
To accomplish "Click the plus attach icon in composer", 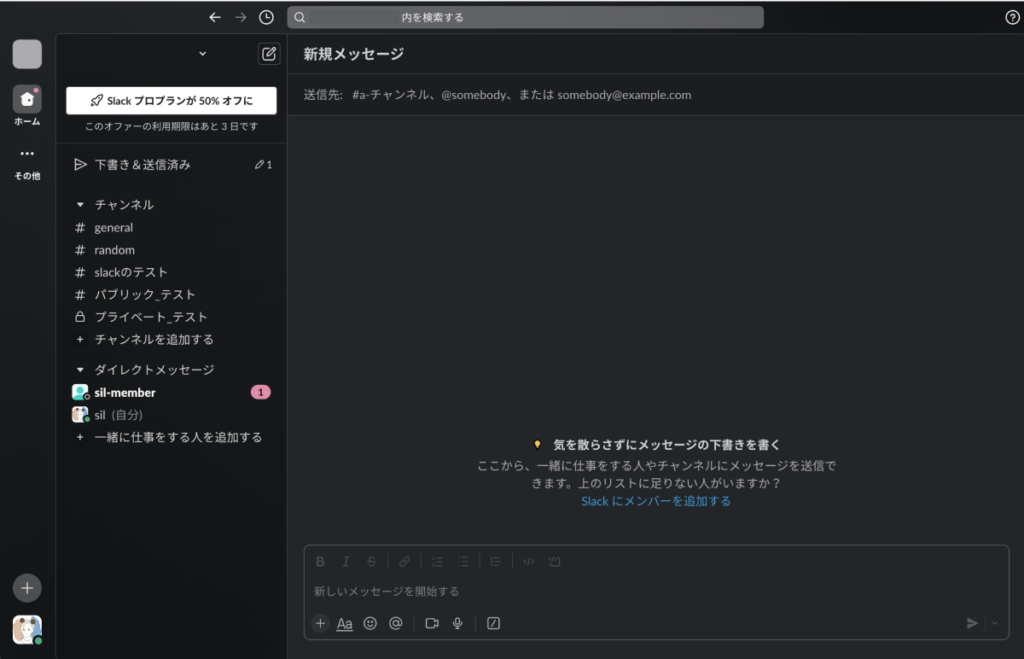I will point(320,623).
